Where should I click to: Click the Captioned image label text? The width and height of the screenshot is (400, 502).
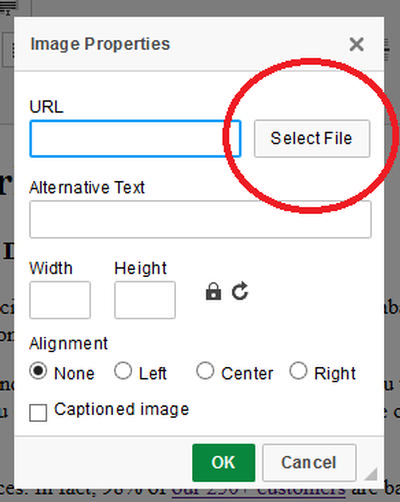coord(122,410)
